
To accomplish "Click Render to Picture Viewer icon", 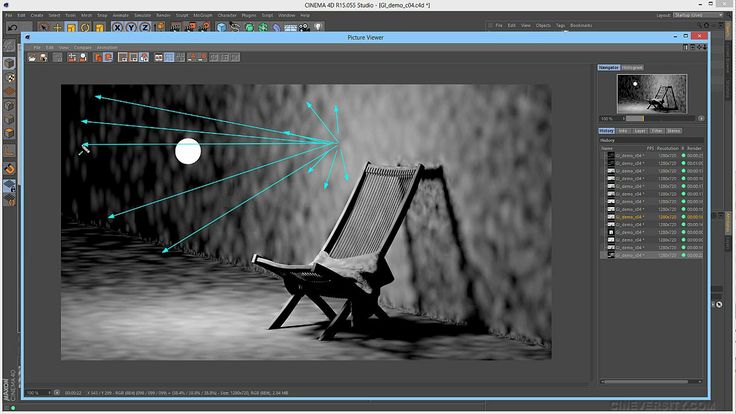I will click(x=190, y=28).
